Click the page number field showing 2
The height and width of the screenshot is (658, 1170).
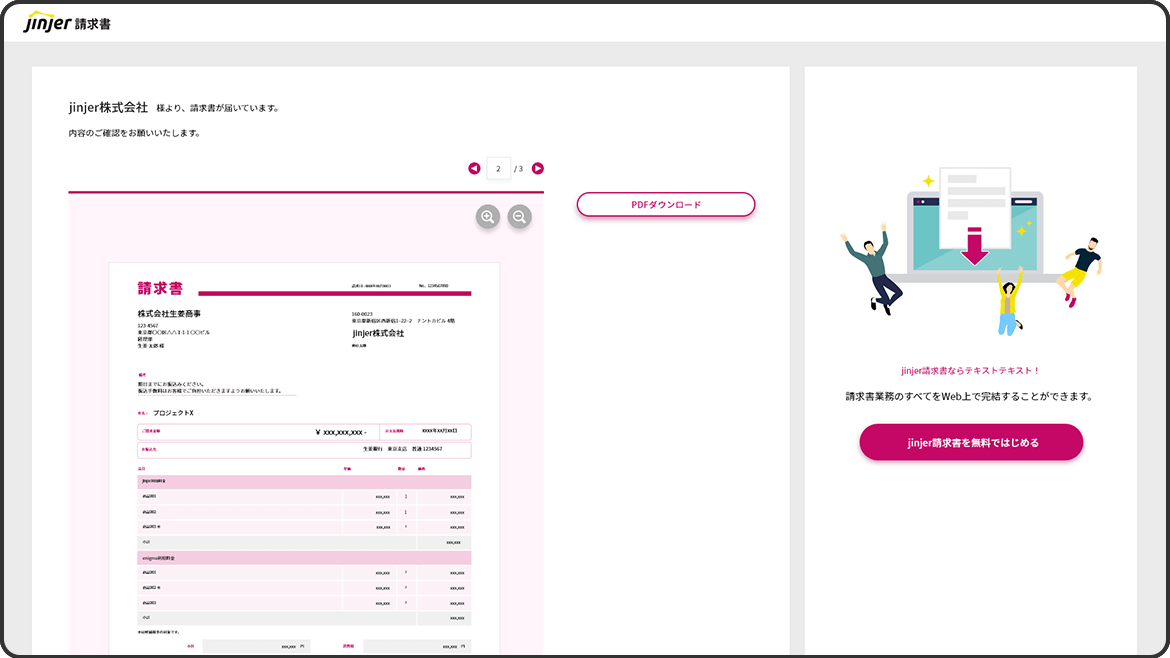[498, 169]
